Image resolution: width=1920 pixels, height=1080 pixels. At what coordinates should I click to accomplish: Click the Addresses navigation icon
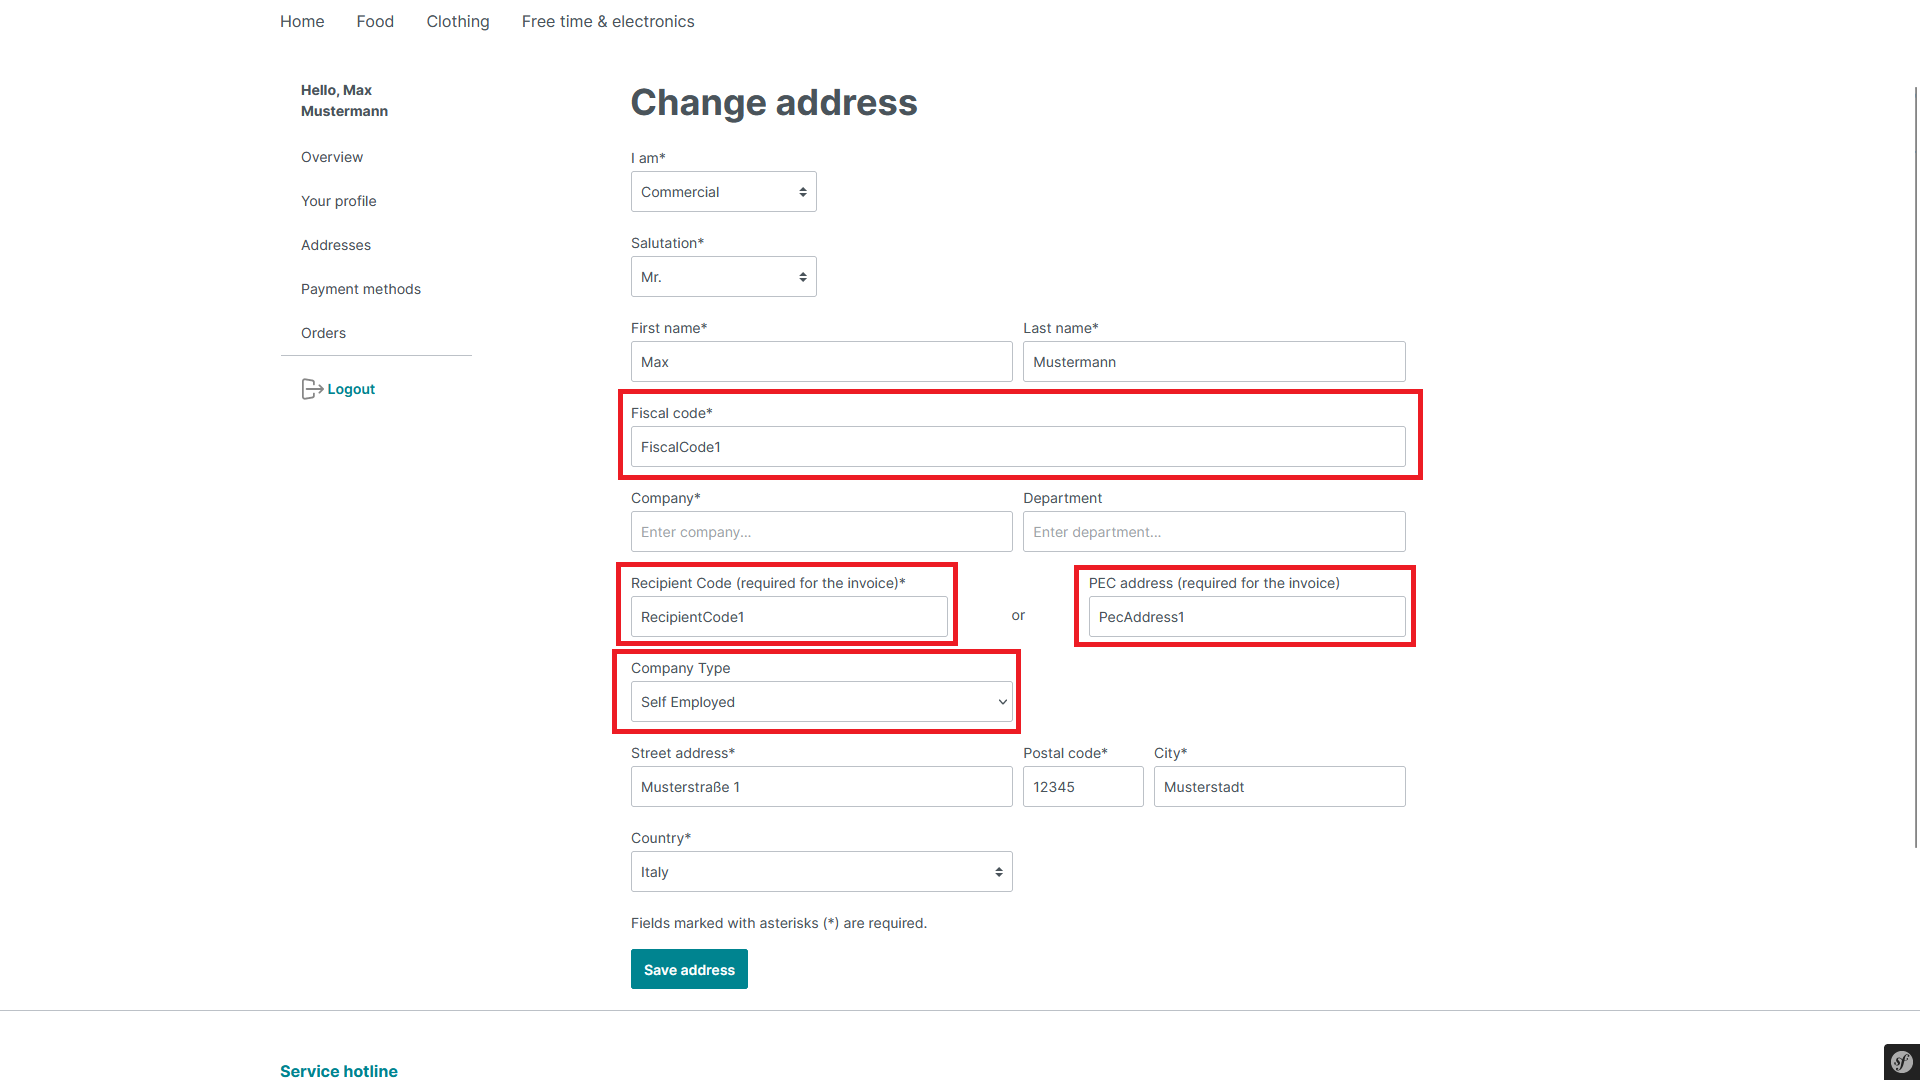[x=335, y=244]
